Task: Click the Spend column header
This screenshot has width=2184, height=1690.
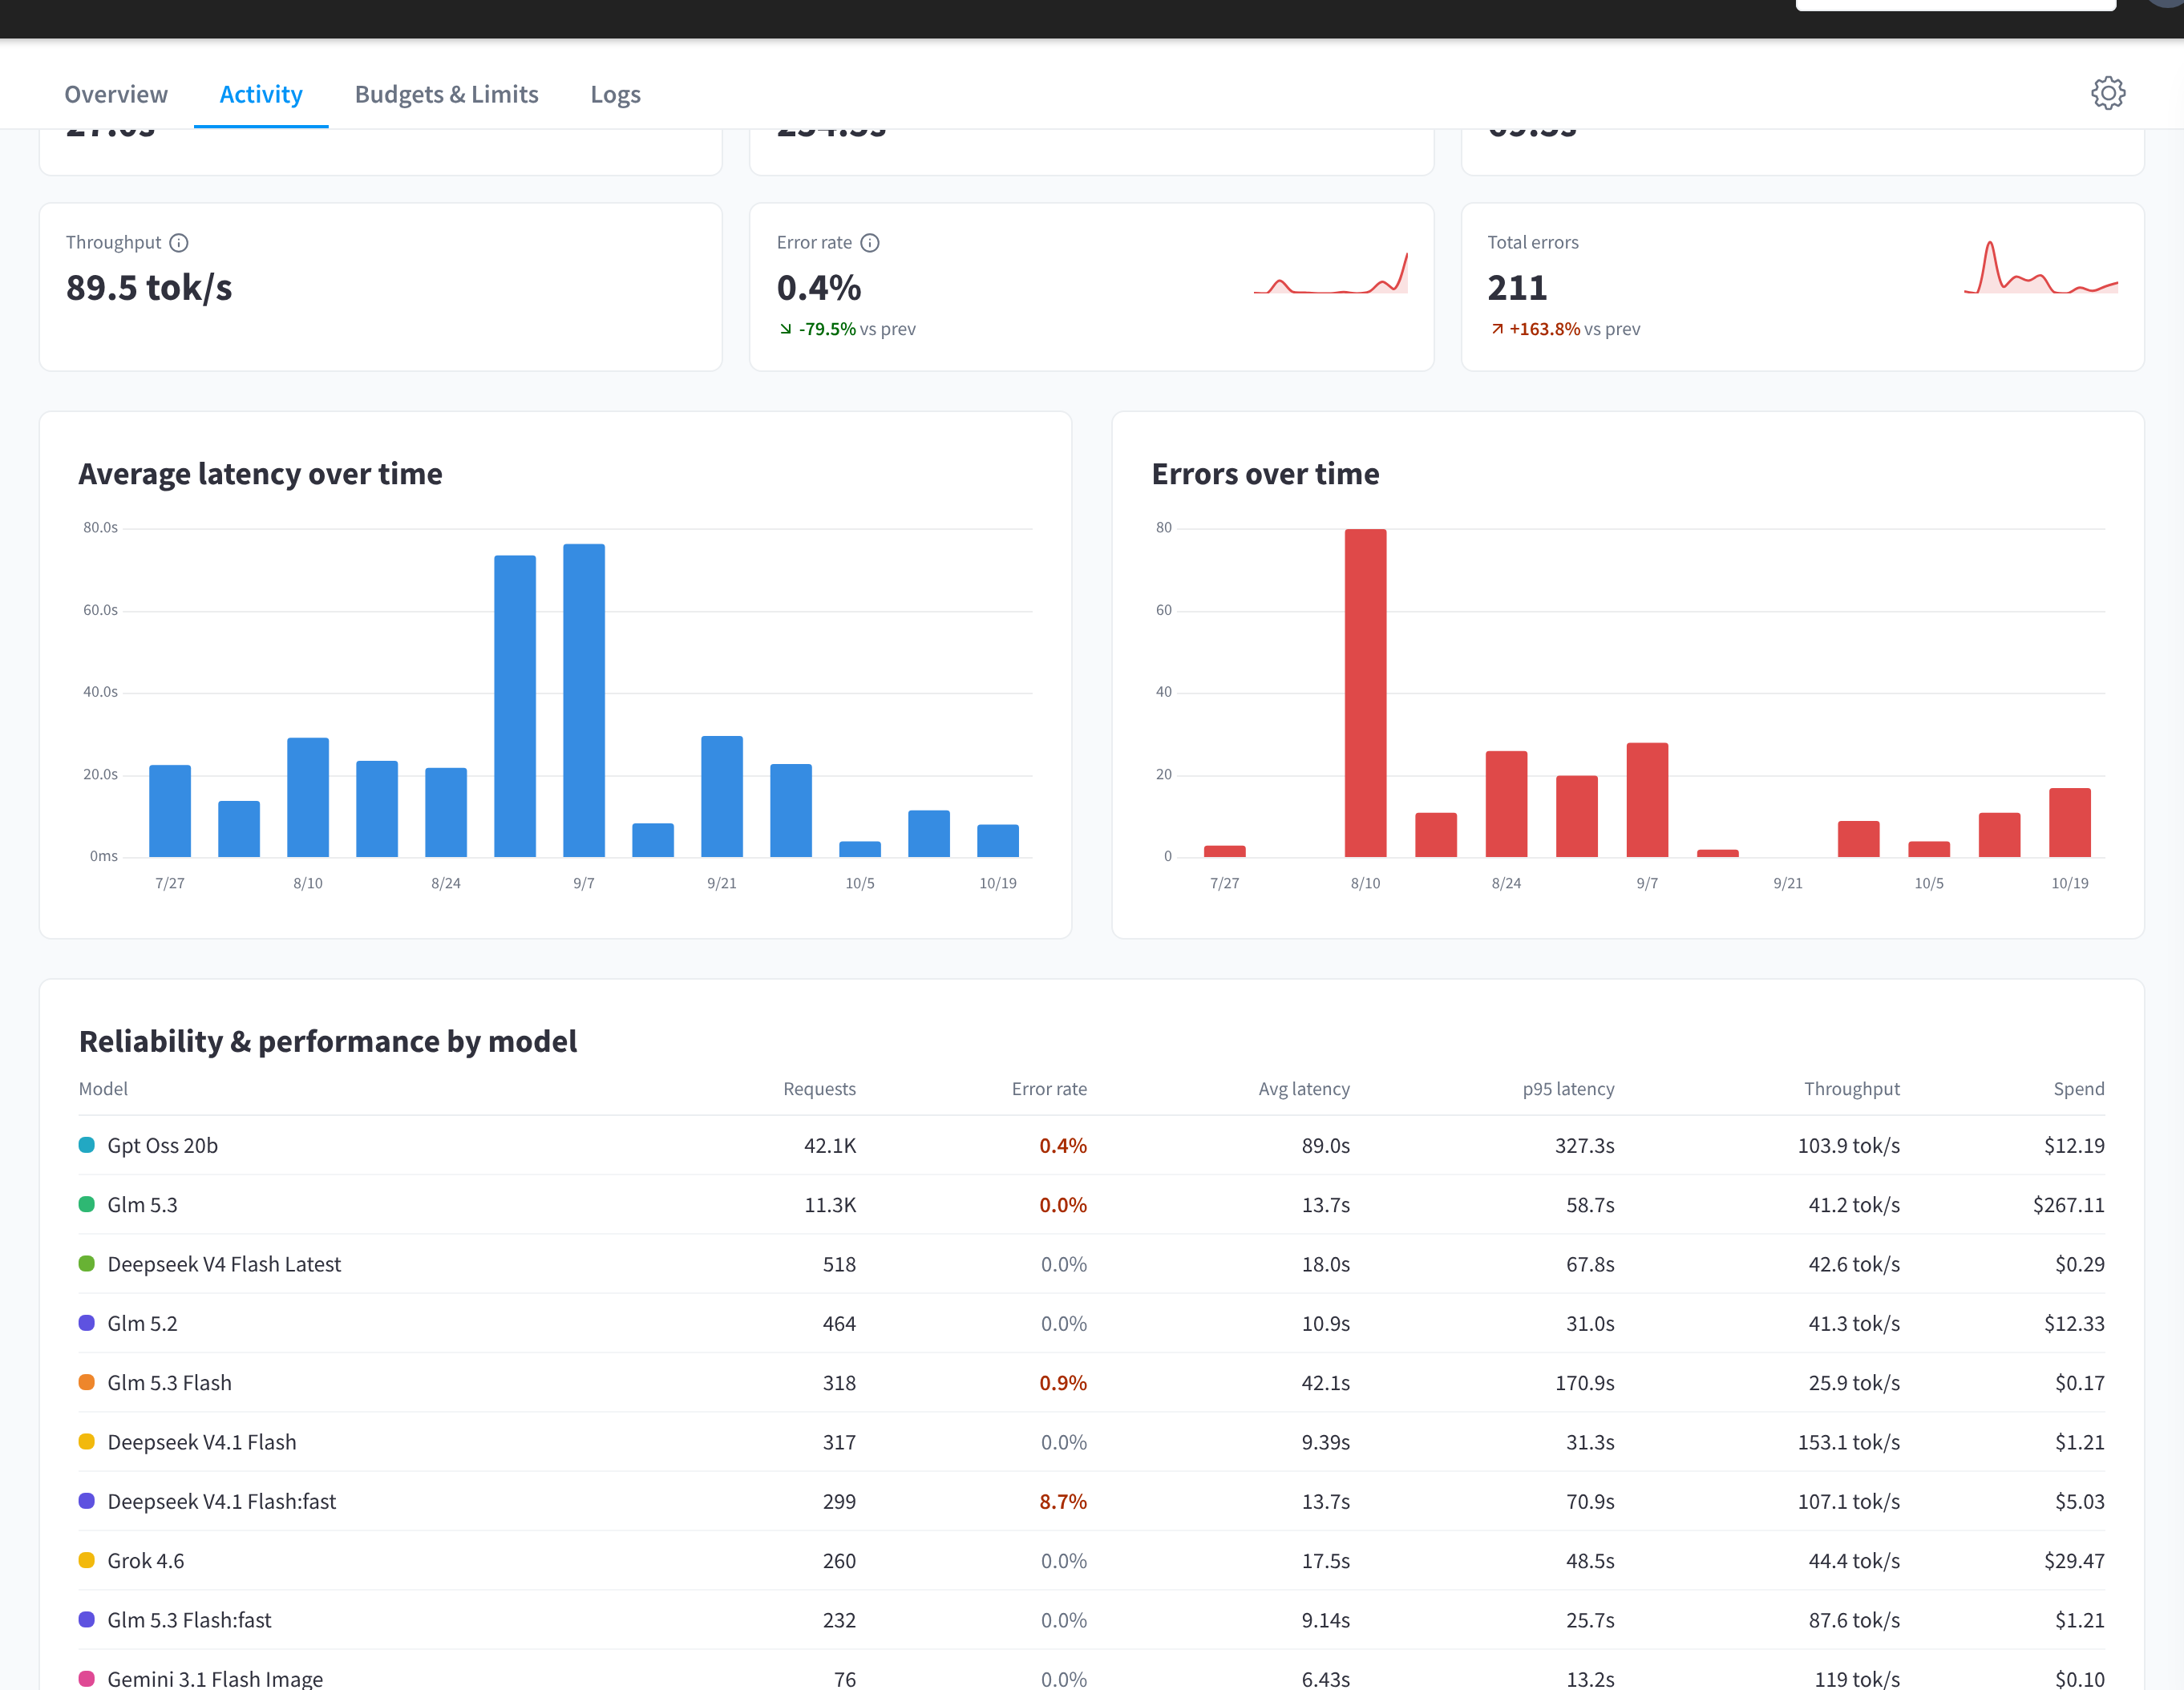Action: click(2079, 1089)
